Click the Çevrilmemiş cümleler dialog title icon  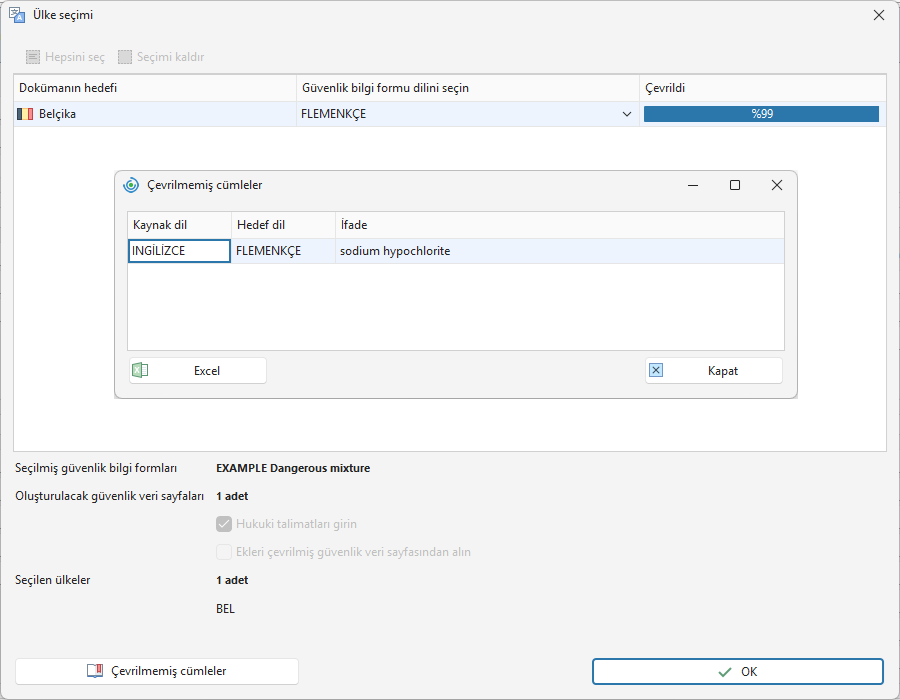pyautogui.click(x=131, y=185)
